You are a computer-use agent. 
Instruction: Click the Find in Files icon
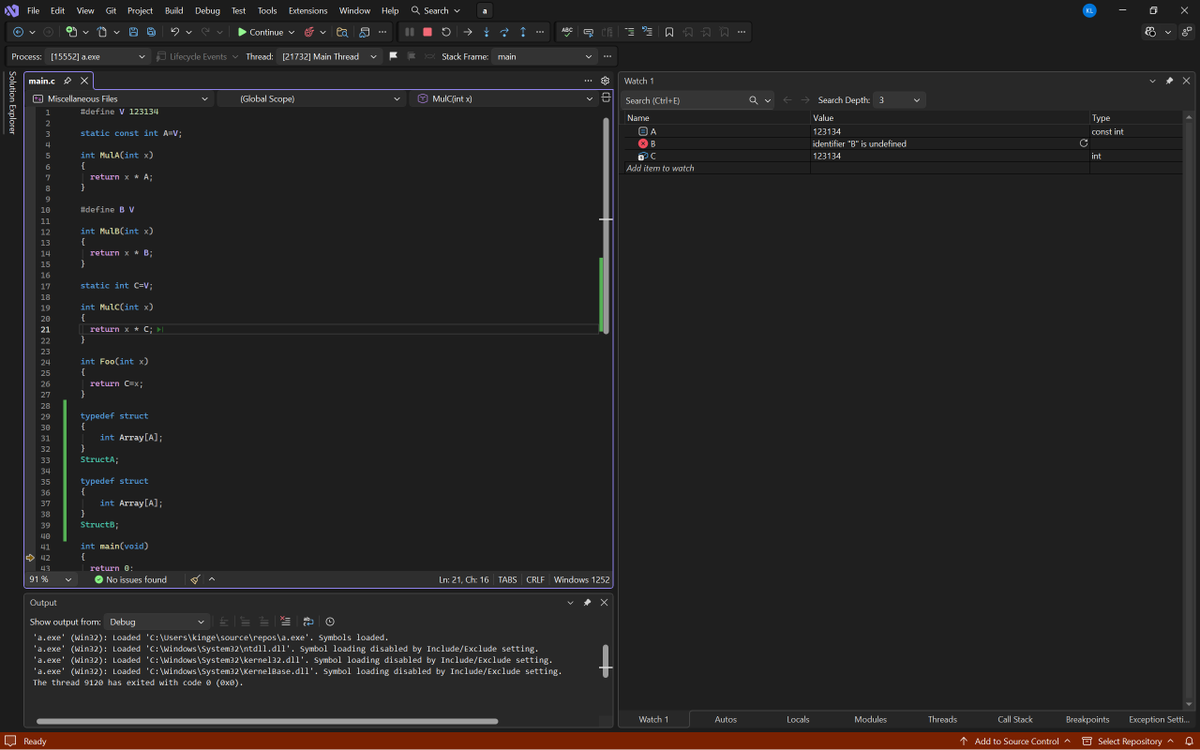(x=342, y=32)
